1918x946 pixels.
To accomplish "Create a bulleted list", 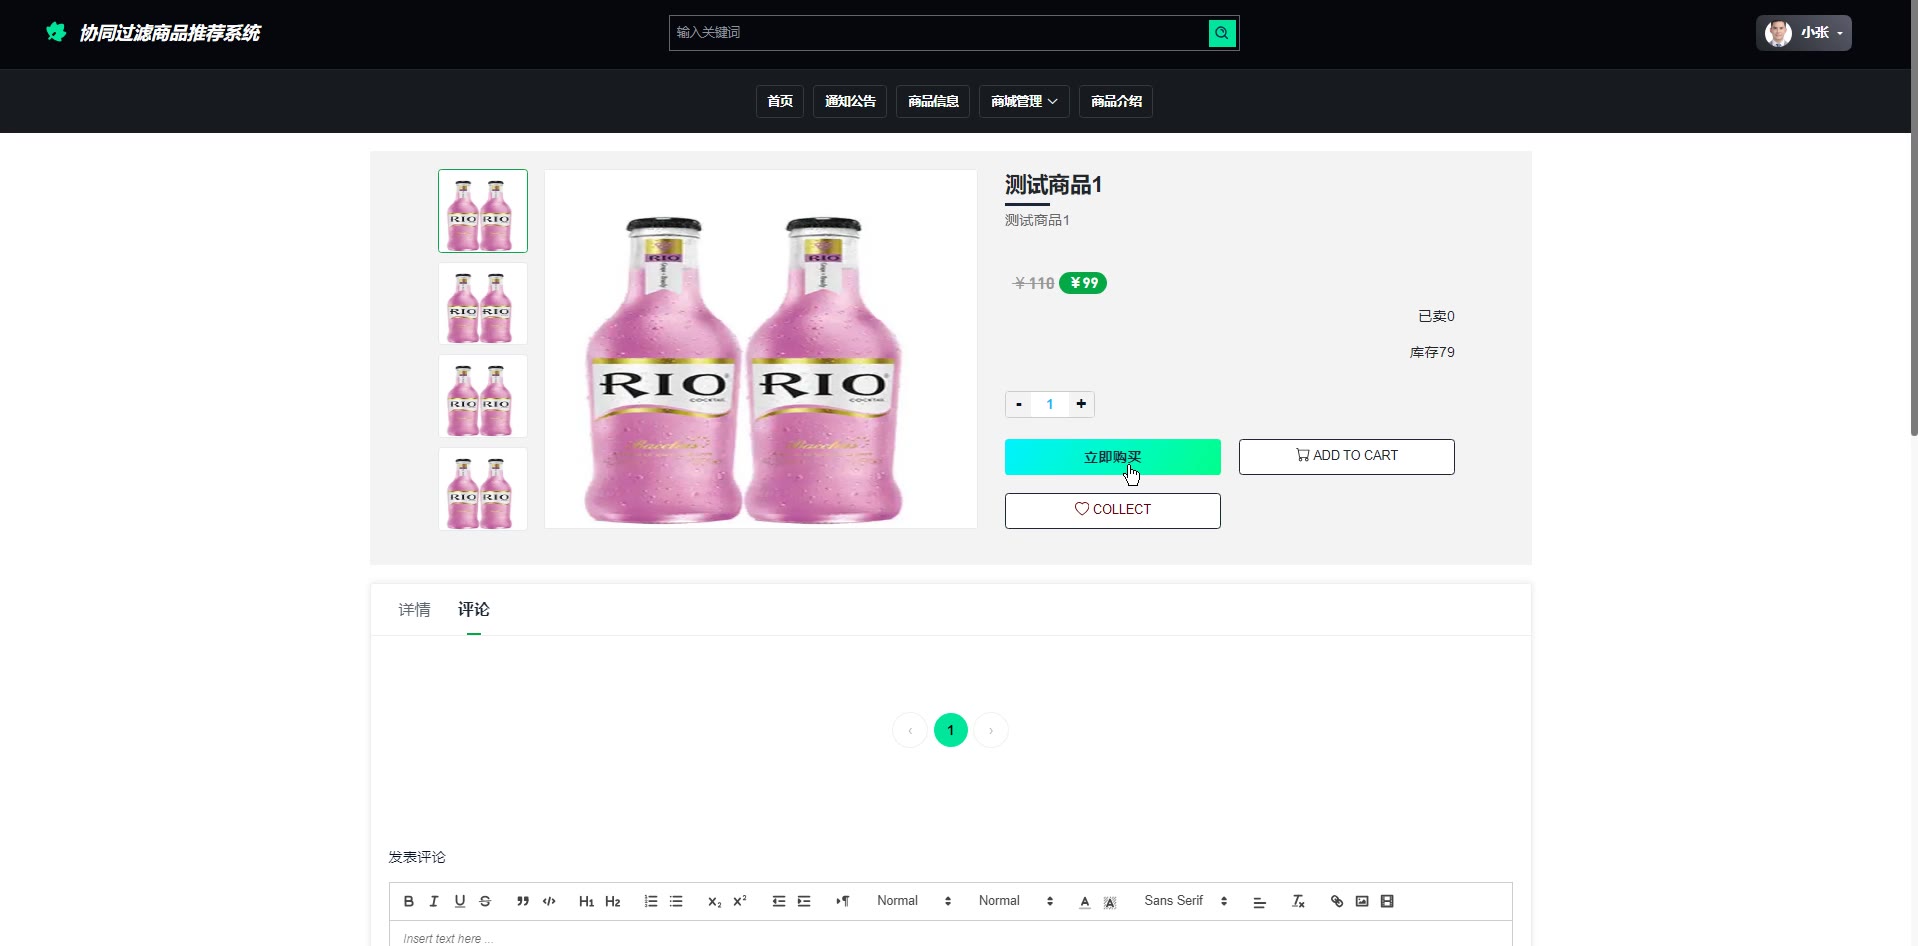I will point(676,901).
